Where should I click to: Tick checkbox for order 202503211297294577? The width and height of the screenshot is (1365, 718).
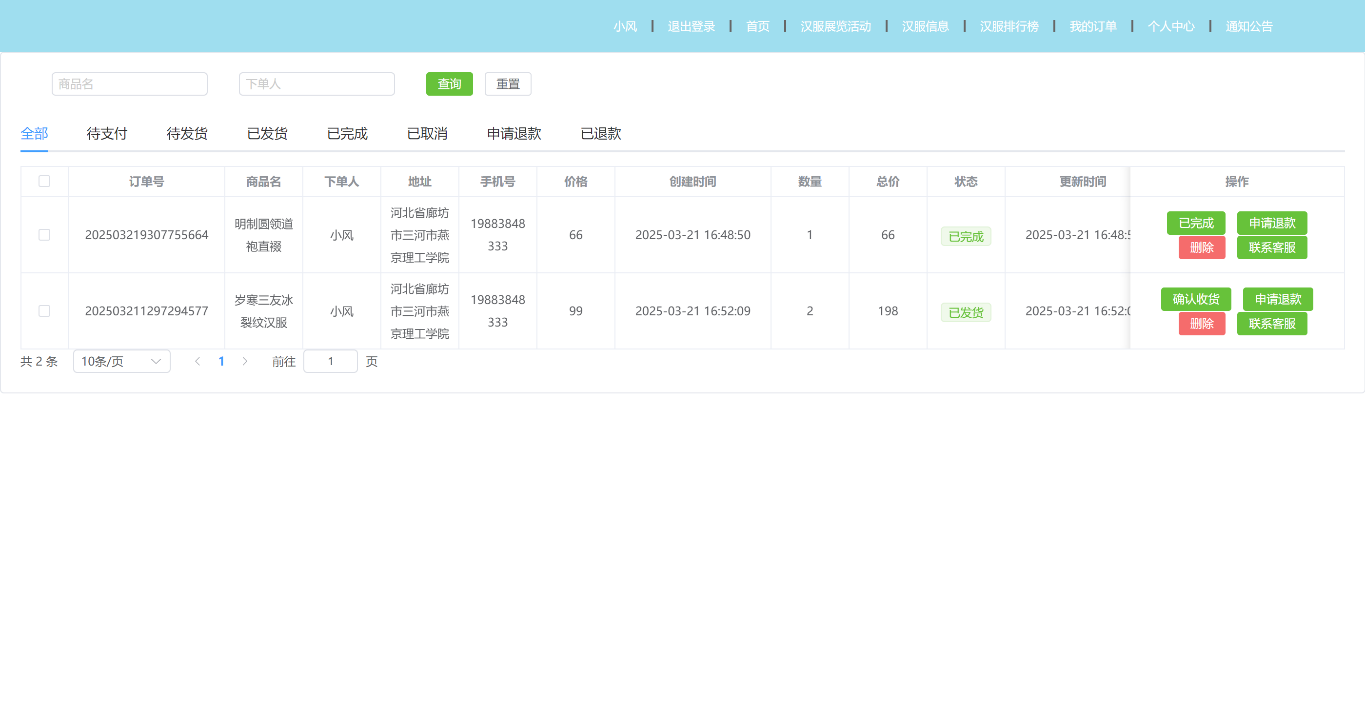44,311
